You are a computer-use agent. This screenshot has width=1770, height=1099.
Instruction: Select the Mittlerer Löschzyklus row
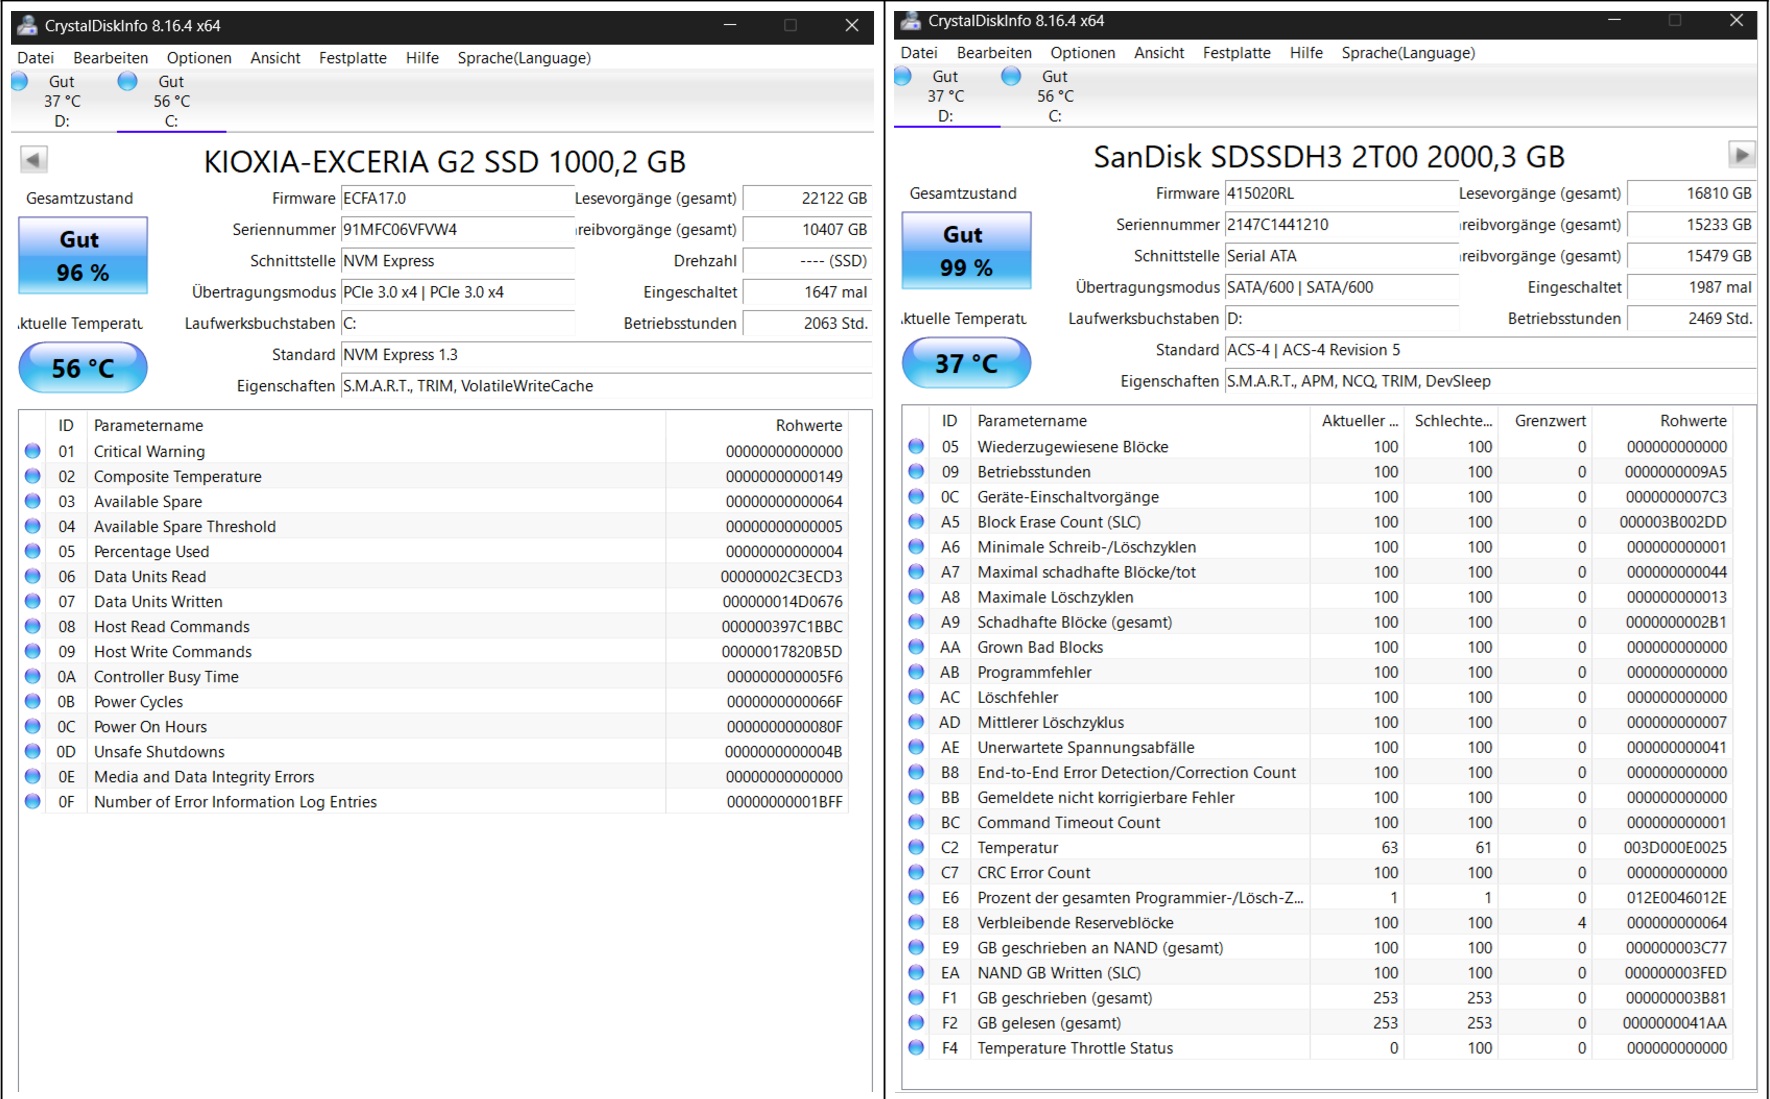(x=1318, y=722)
